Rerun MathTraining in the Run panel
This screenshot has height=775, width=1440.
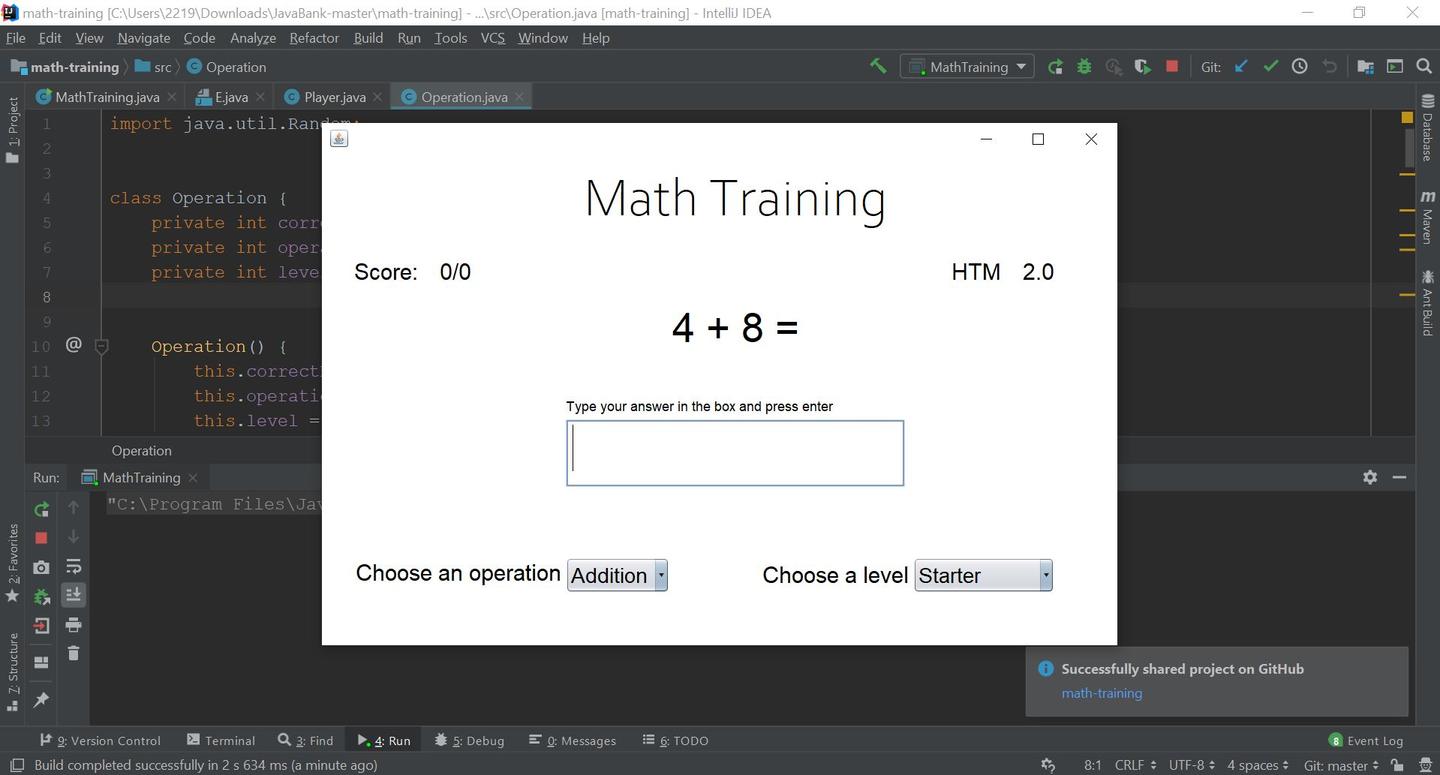pyautogui.click(x=41, y=509)
